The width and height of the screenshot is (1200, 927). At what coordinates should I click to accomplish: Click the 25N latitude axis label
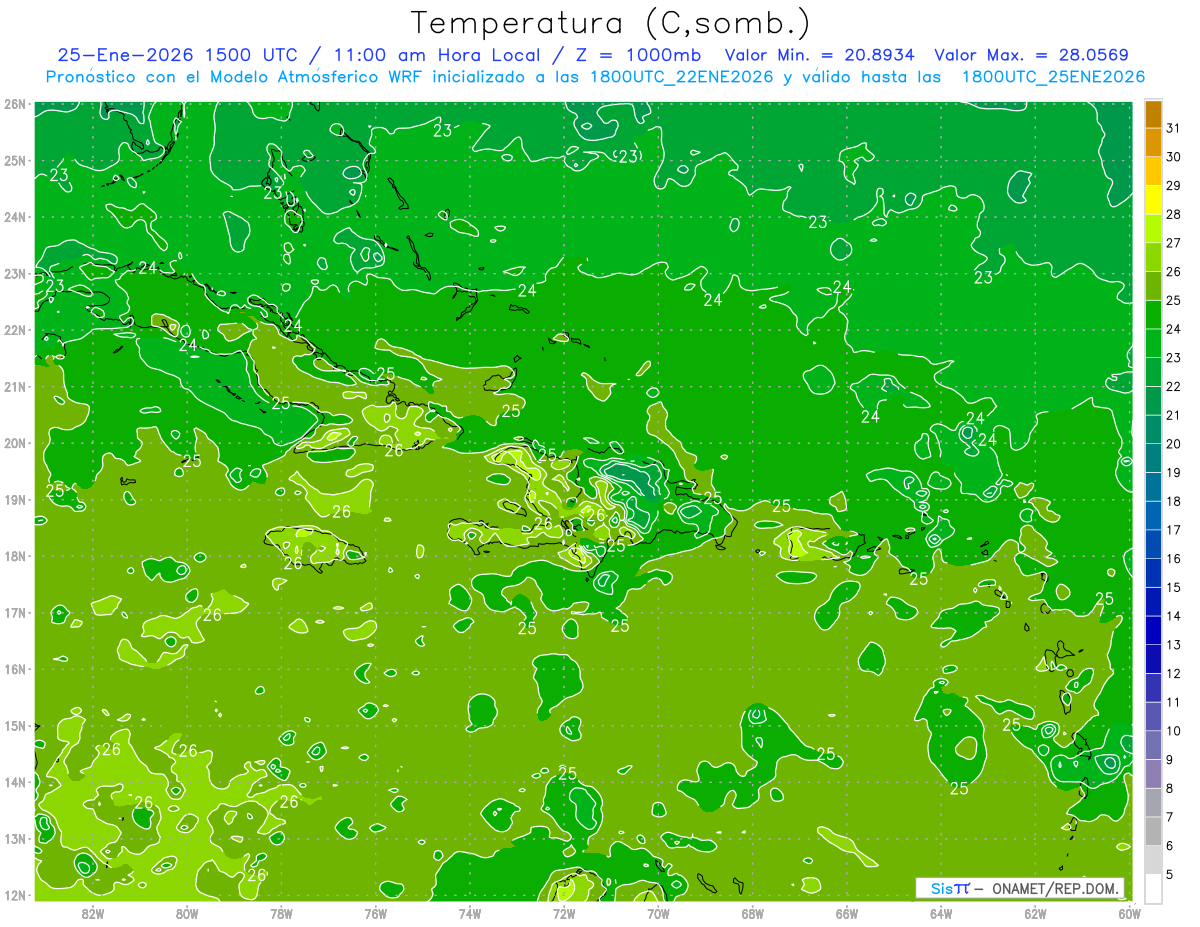(x=14, y=160)
